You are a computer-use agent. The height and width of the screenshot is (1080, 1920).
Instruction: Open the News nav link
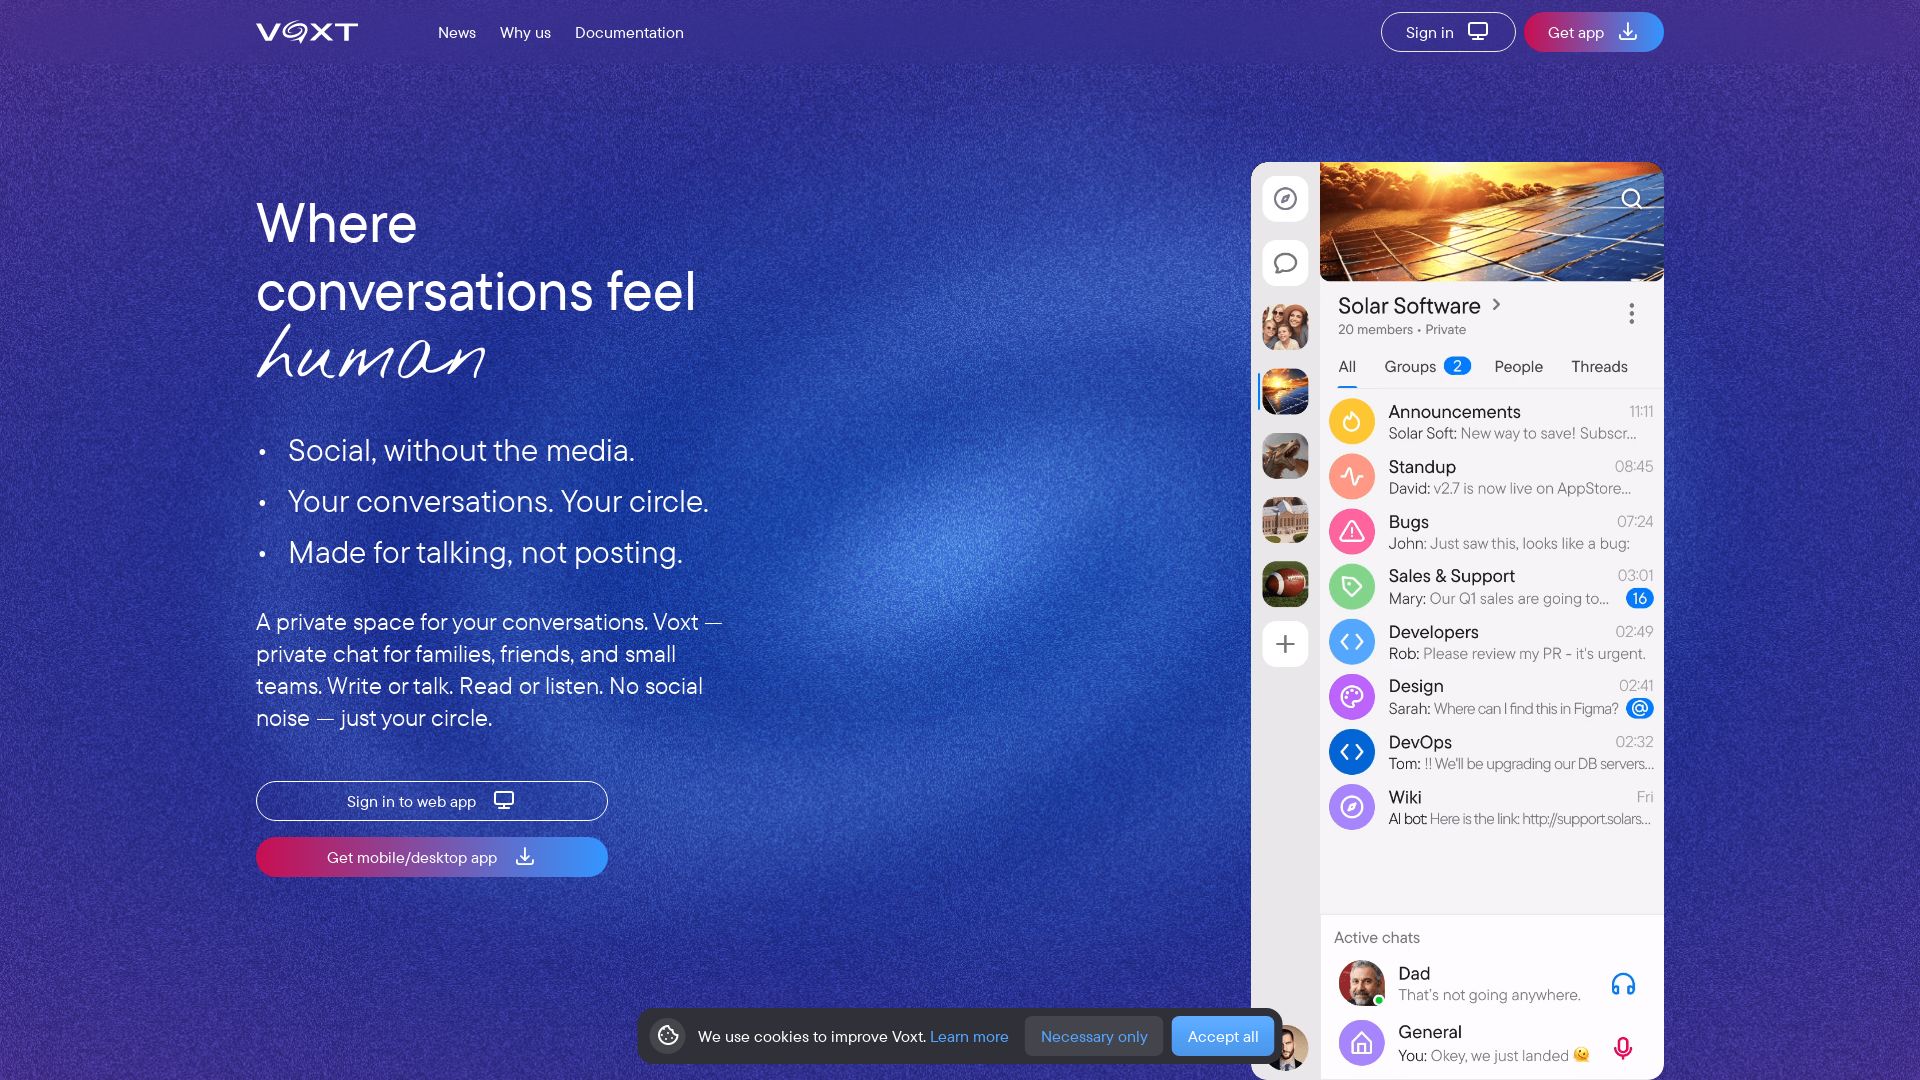click(x=456, y=32)
